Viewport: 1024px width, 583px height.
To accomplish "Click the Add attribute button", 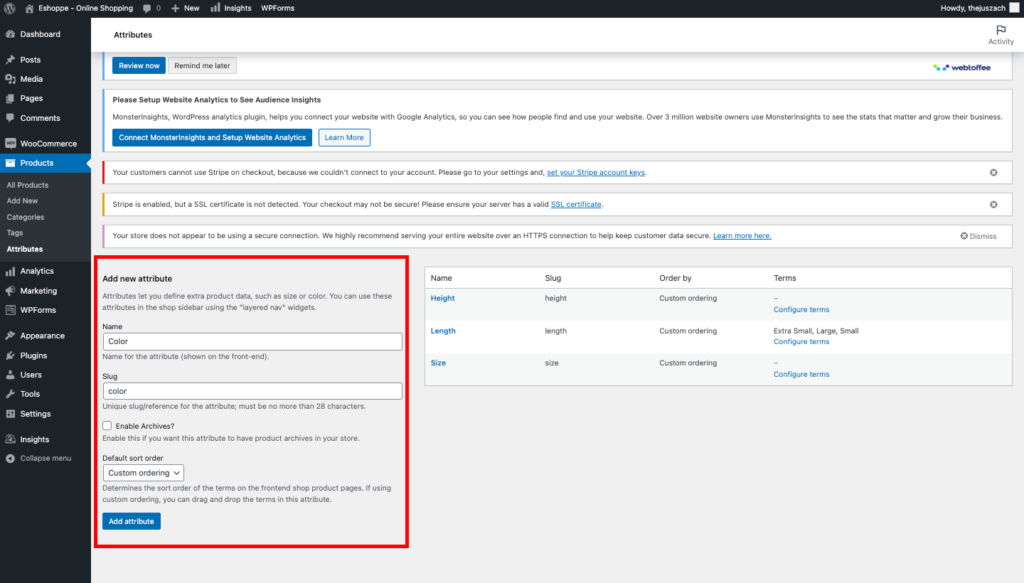I will click(x=131, y=521).
